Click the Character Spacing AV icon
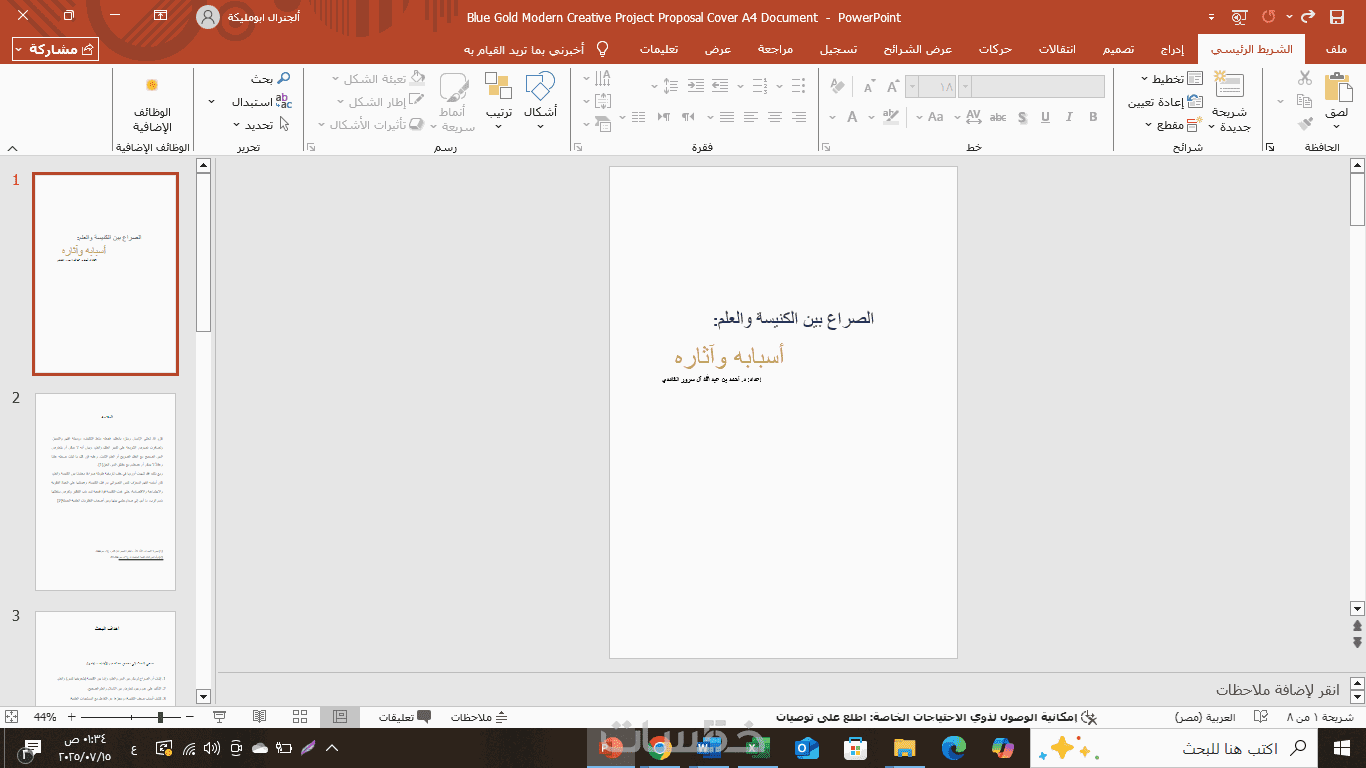The height and width of the screenshot is (768, 1366). click(973, 117)
